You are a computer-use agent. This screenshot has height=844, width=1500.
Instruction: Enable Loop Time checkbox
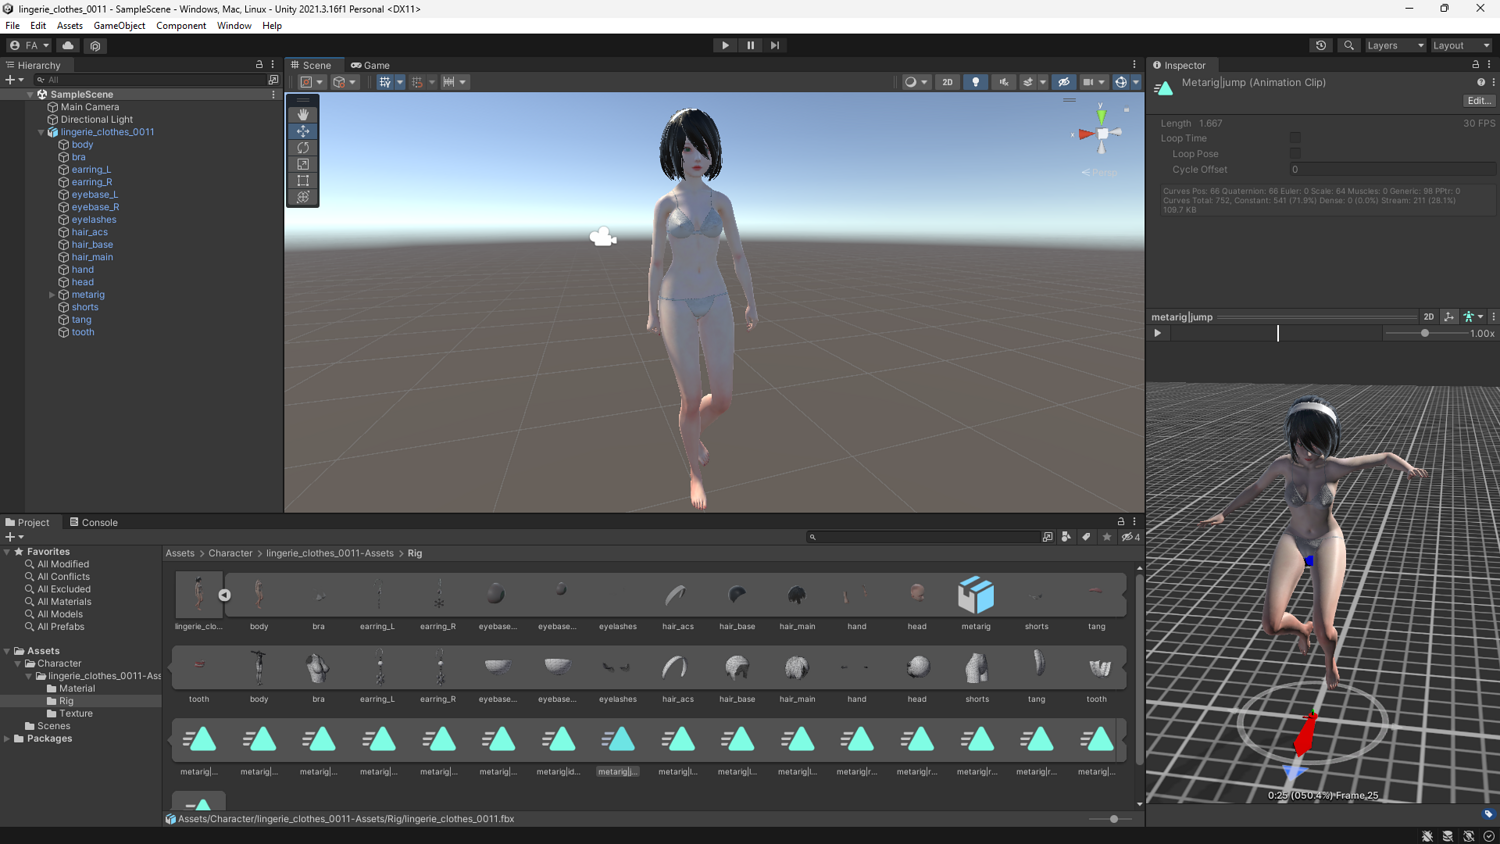coord(1295,138)
